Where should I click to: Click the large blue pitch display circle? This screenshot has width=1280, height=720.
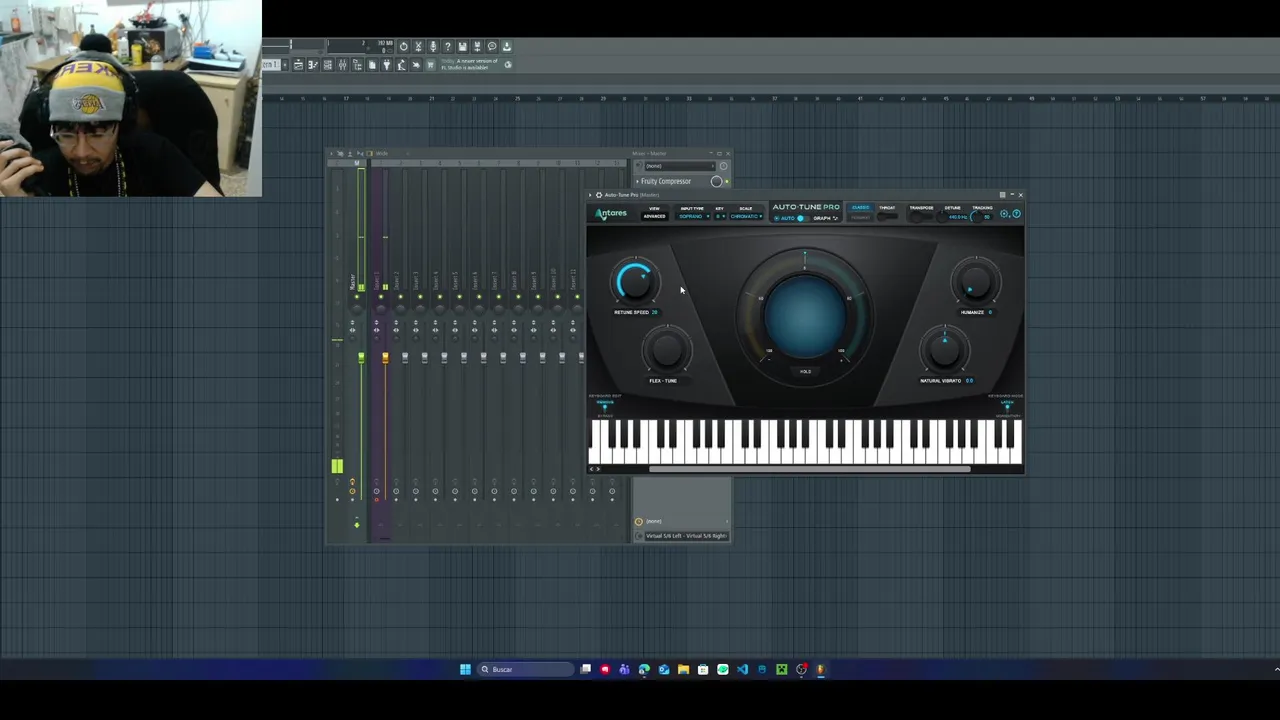coord(805,315)
